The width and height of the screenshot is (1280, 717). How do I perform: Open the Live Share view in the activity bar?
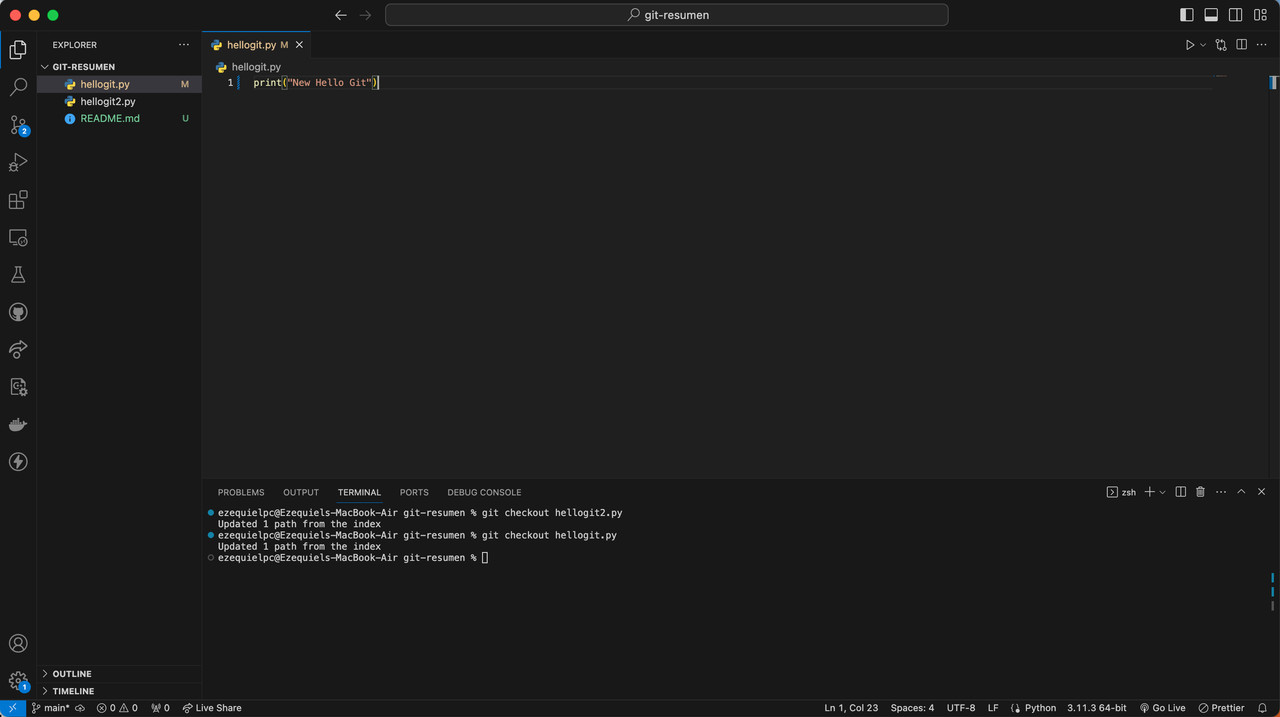[x=18, y=350]
